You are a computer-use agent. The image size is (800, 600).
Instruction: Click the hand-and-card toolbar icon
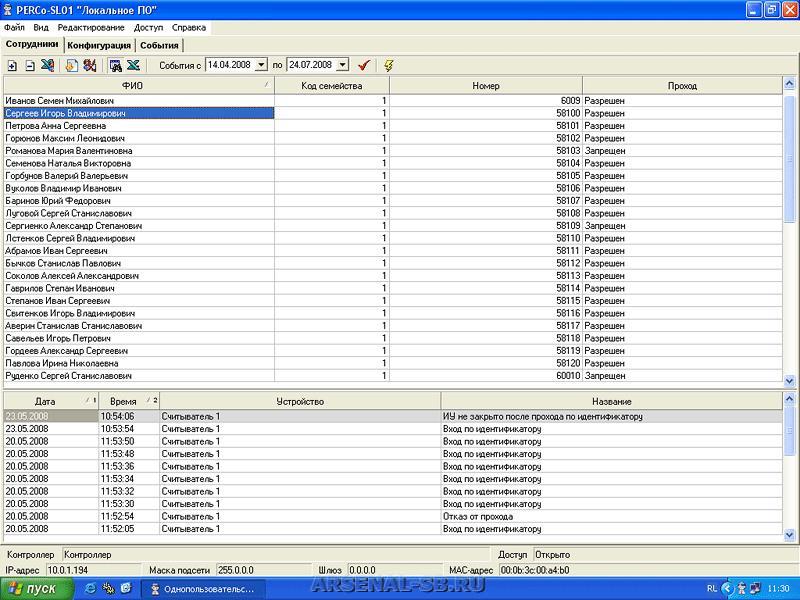(71, 65)
